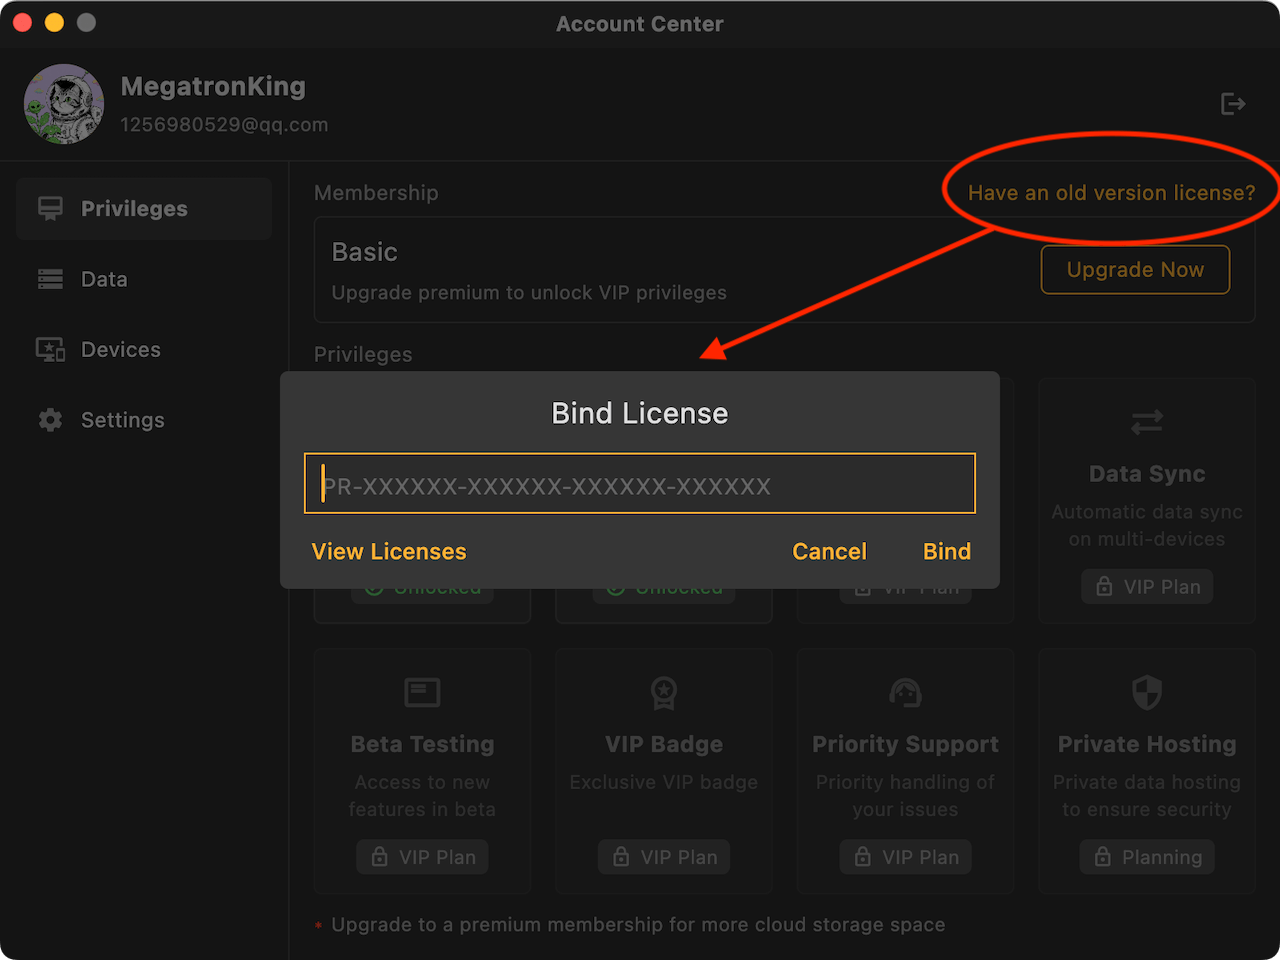1280x960 pixels.
Task: Click the Settings gear icon
Action: (50, 420)
